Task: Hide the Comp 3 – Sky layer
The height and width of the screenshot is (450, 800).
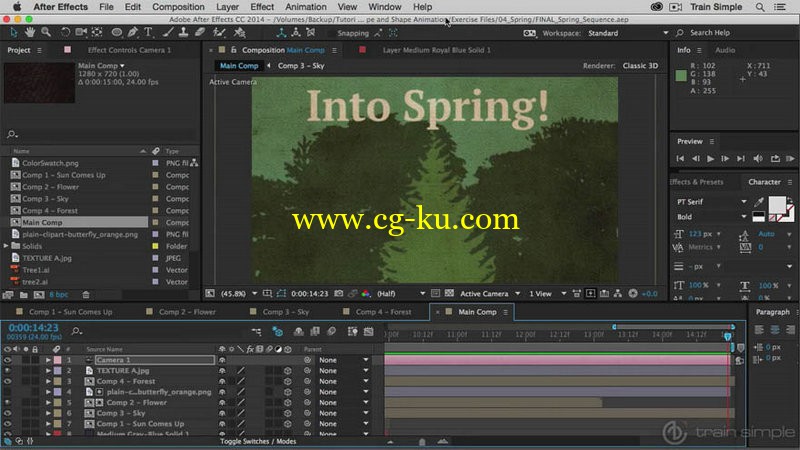Action: tap(7, 413)
